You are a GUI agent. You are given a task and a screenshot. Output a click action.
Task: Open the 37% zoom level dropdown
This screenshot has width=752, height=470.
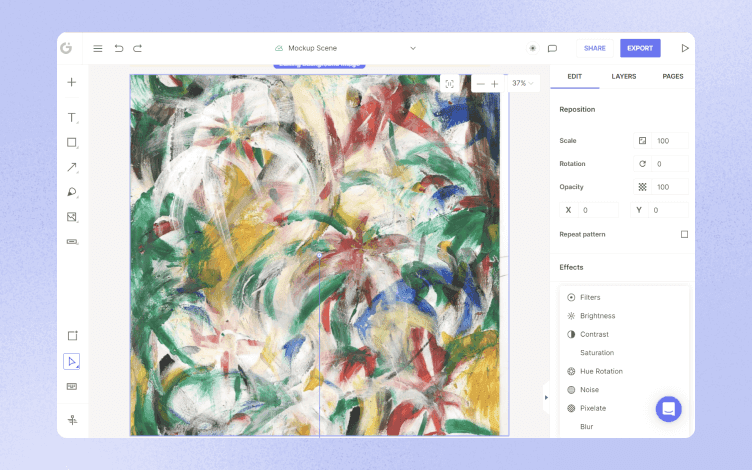[x=522, y=83]
